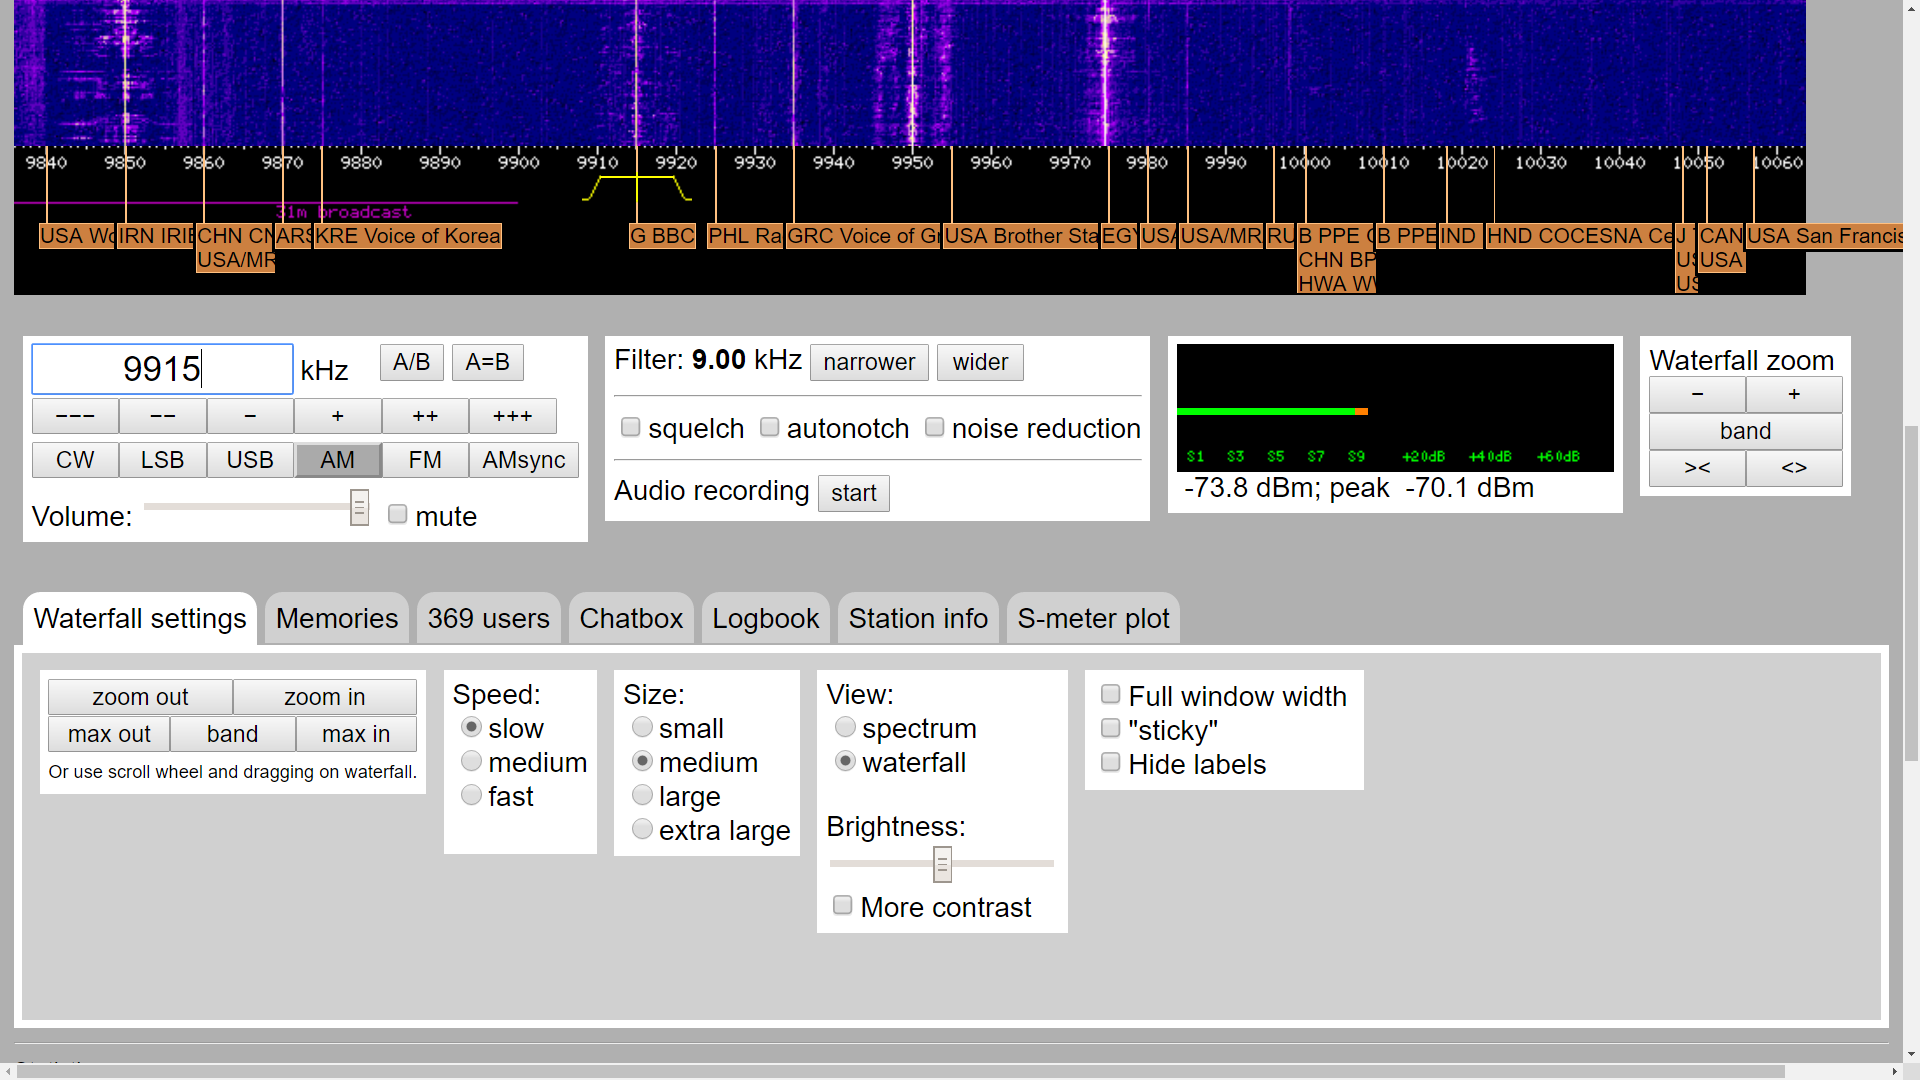Open the Station info tab
This screenshot has height=1080, width=1920.
(x=918, y=619)
